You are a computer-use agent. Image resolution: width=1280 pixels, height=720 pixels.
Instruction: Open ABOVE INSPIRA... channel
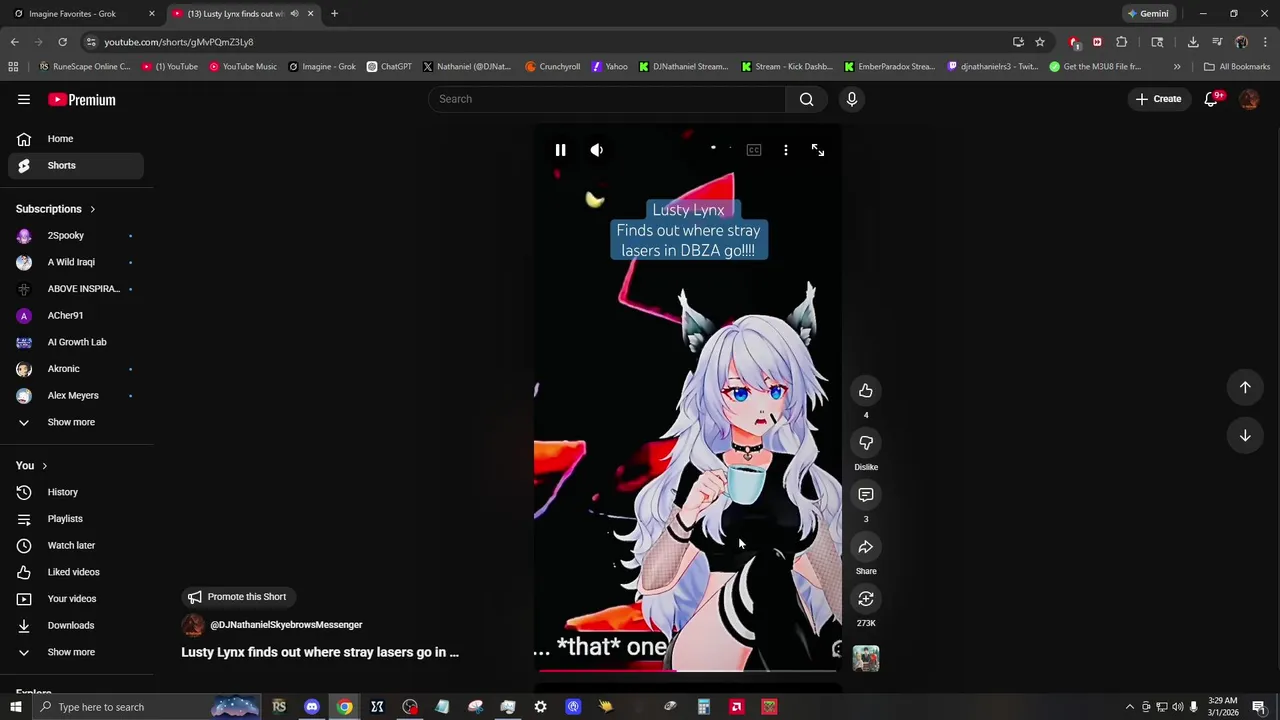[x=76, y=289]
